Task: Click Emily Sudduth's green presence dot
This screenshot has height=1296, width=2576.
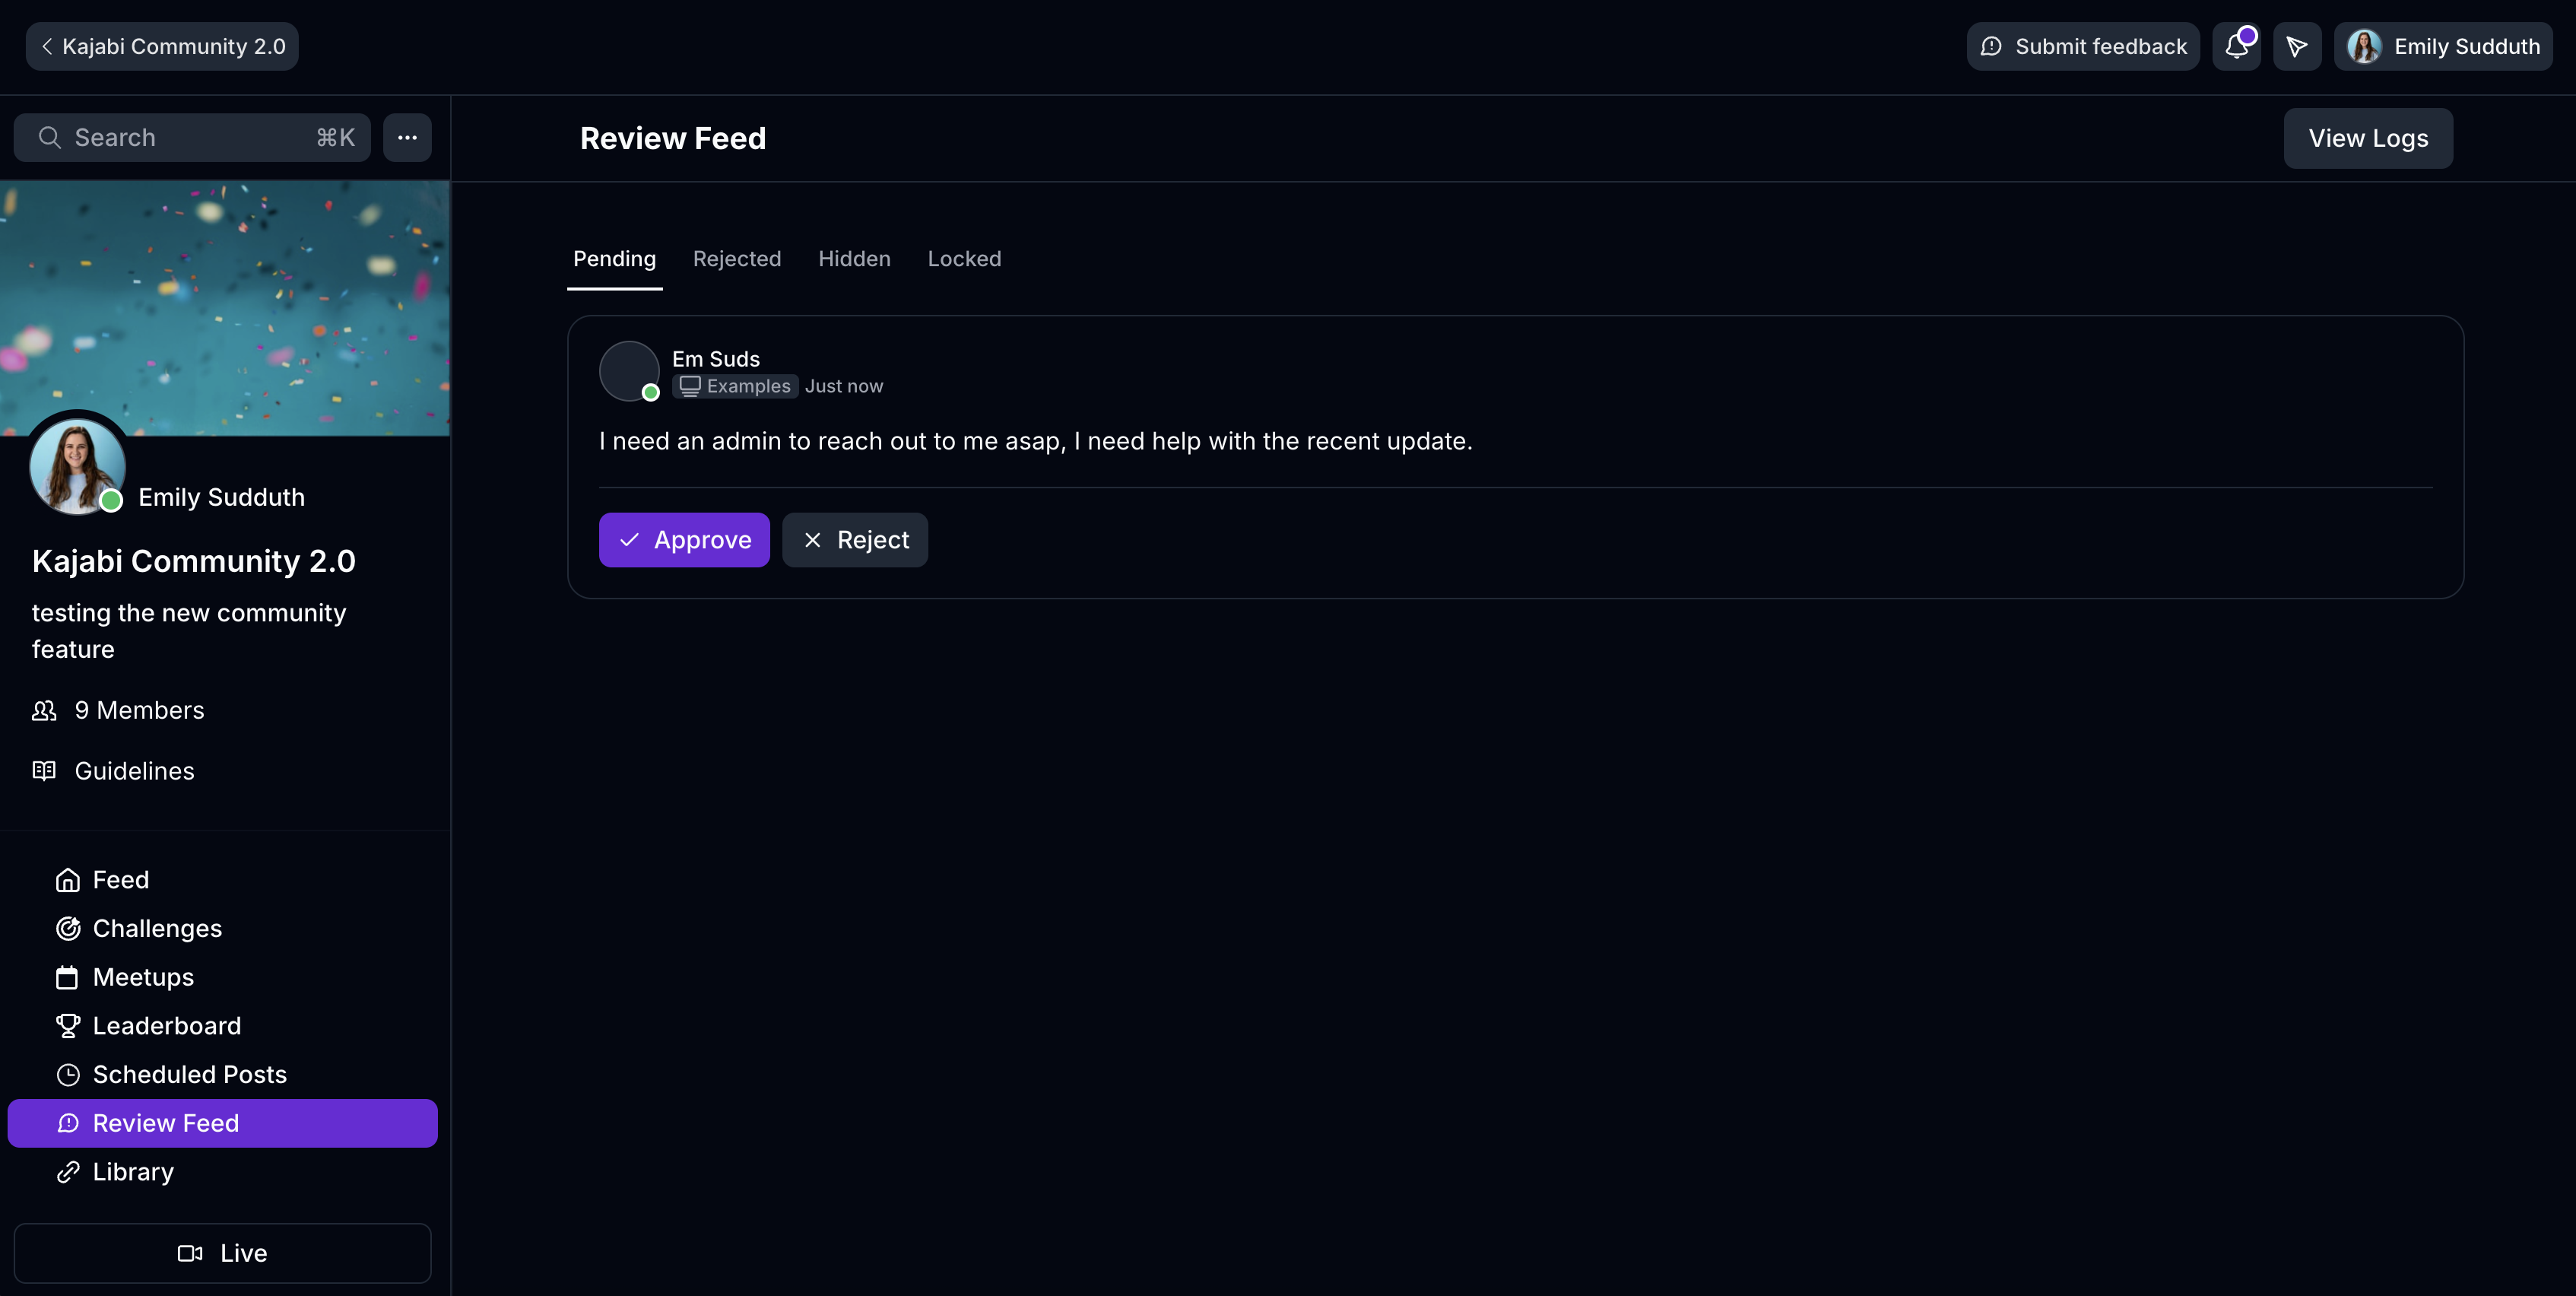Action: point(112,503)
